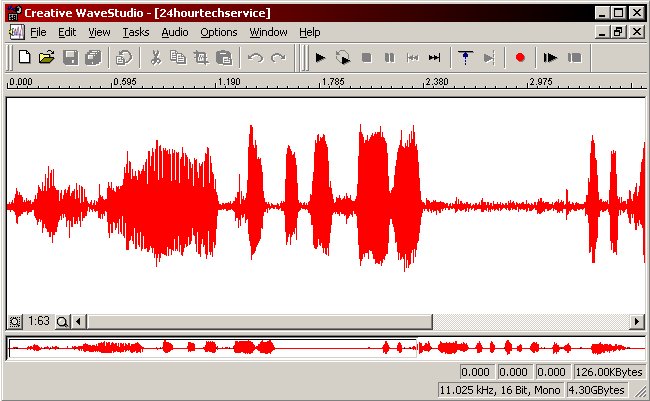Click the New file icon
Screen dimensions: 650x401
click(x=25, y=58)
